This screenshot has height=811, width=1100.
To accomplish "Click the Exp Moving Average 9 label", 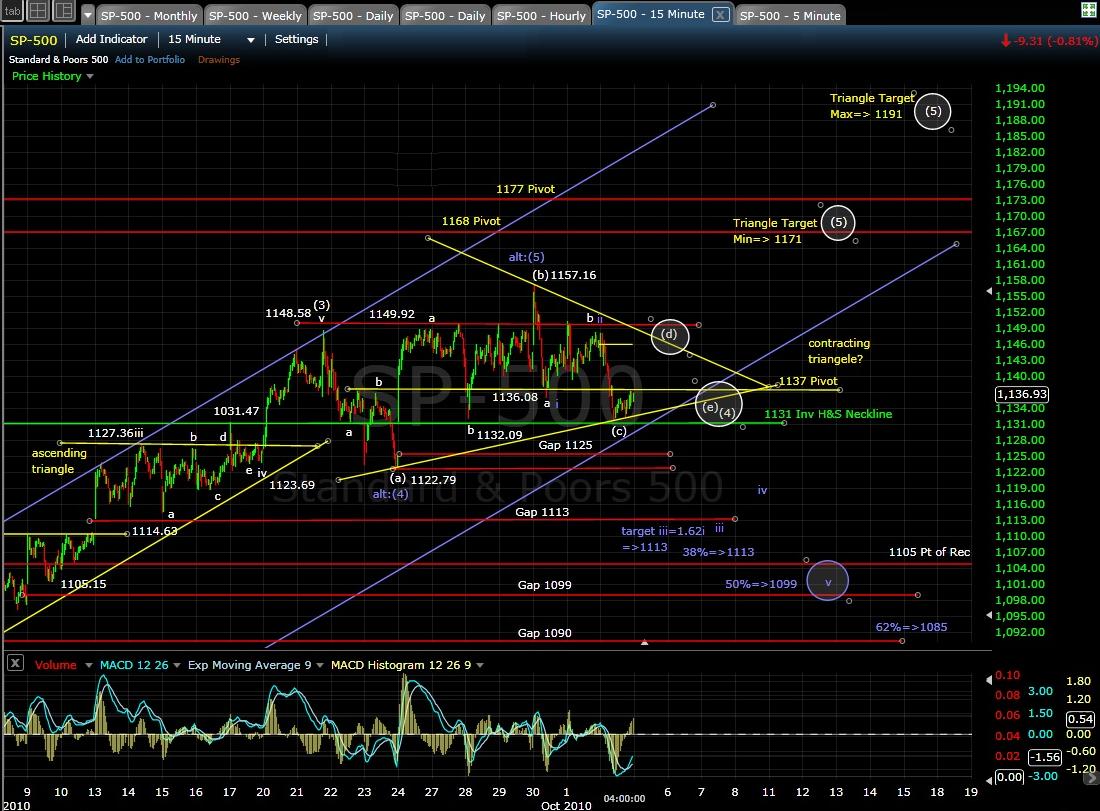I will [x=250, y=665].
